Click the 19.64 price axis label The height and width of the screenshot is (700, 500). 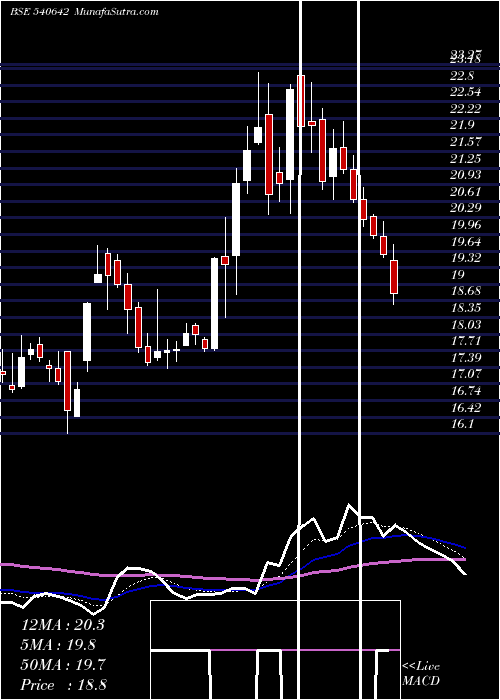(x=466, y=242)
